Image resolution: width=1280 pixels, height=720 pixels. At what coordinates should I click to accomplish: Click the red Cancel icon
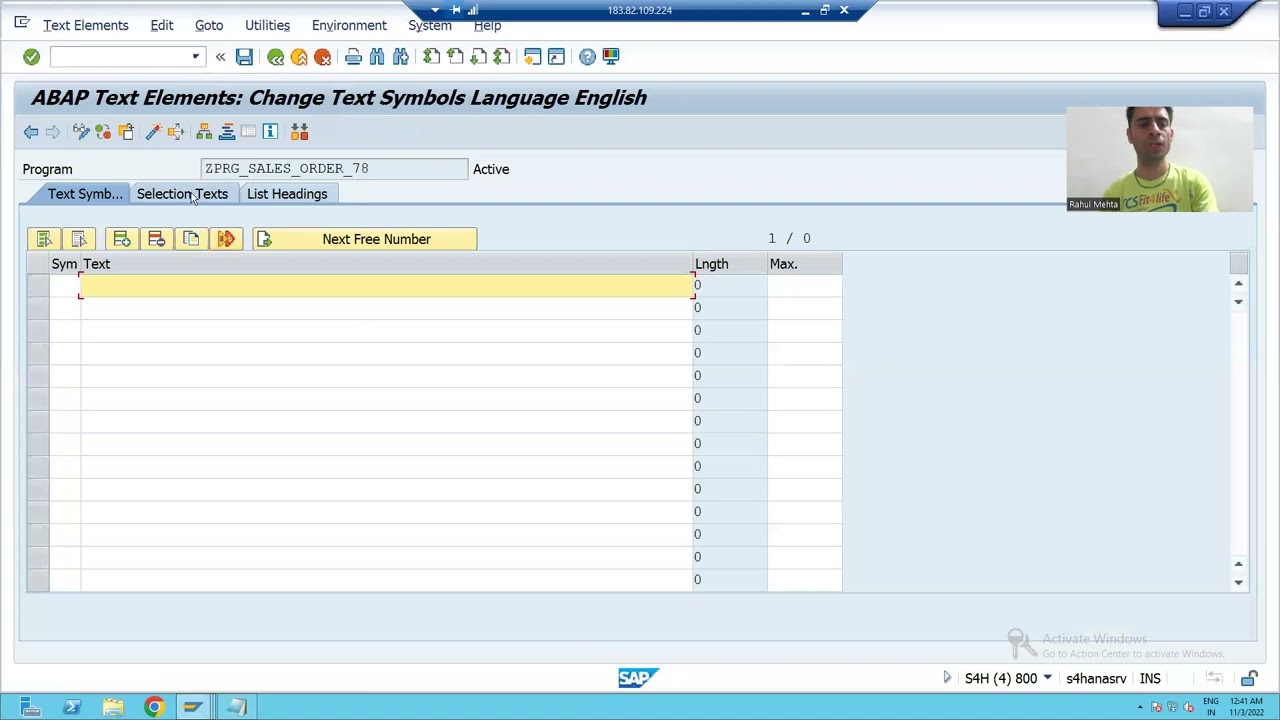pos(322,57)
